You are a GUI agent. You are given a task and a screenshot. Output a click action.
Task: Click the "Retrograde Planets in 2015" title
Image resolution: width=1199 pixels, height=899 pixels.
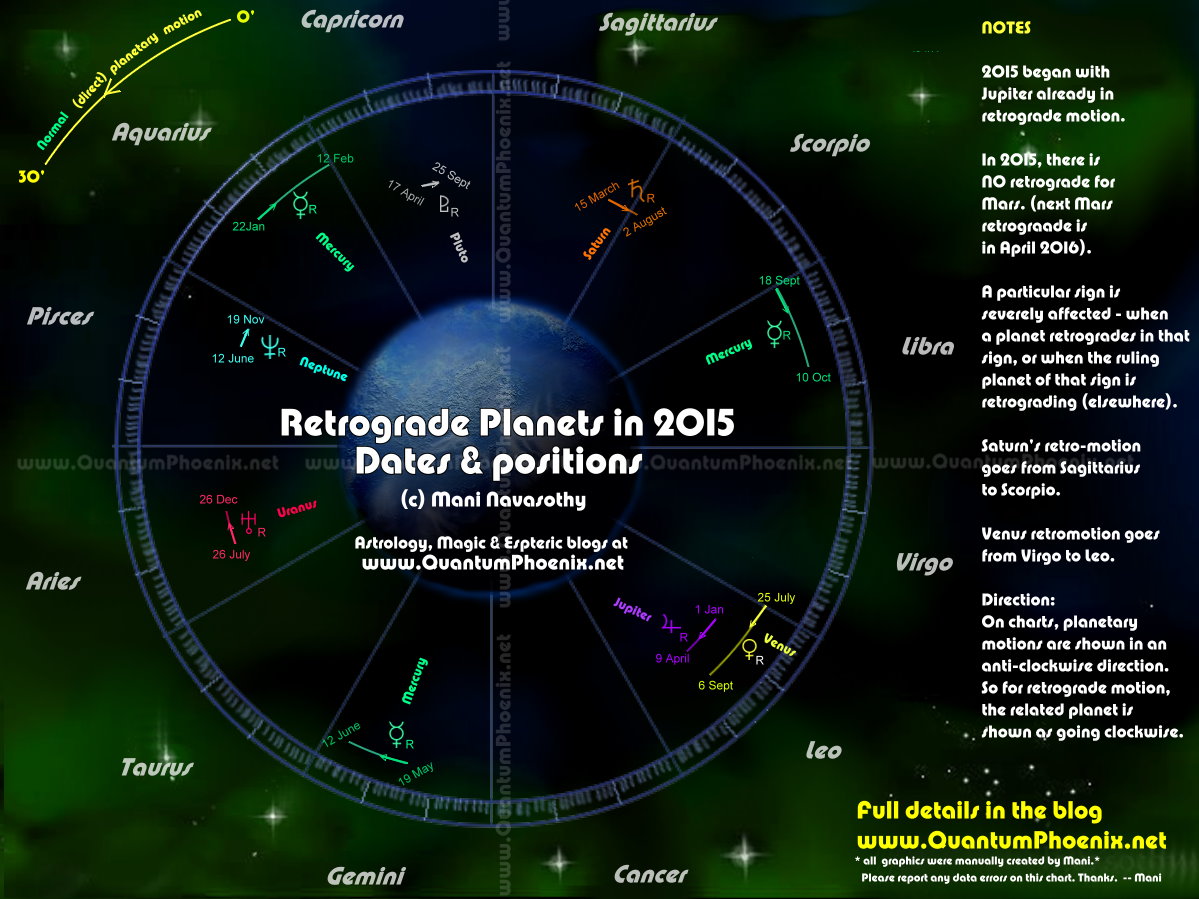tap(507, 423)
